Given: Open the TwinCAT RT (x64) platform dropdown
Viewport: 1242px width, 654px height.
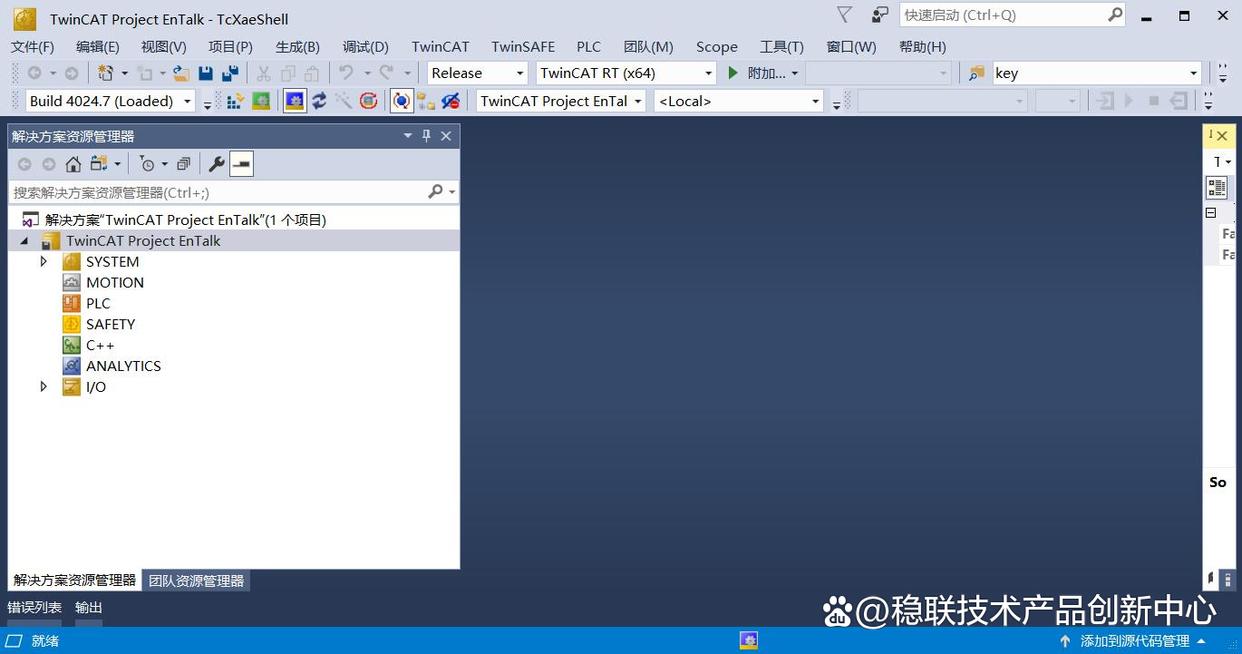Looking at the screenshot, I should tap(708, 73).
